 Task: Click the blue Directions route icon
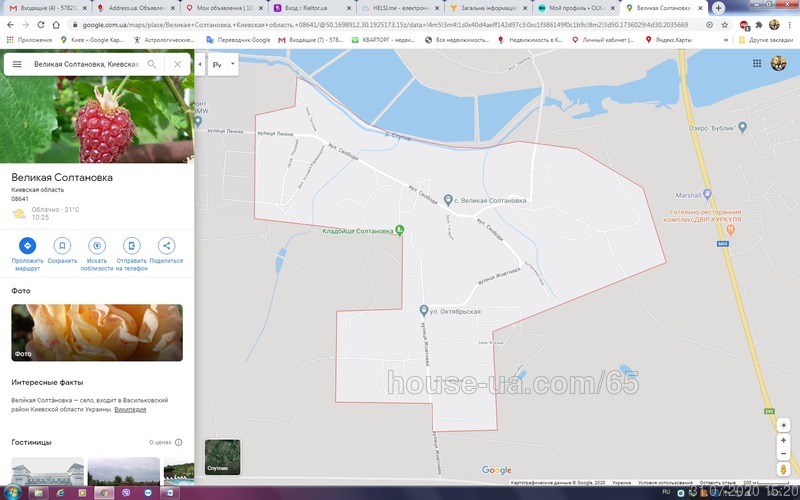coord(28,245)
